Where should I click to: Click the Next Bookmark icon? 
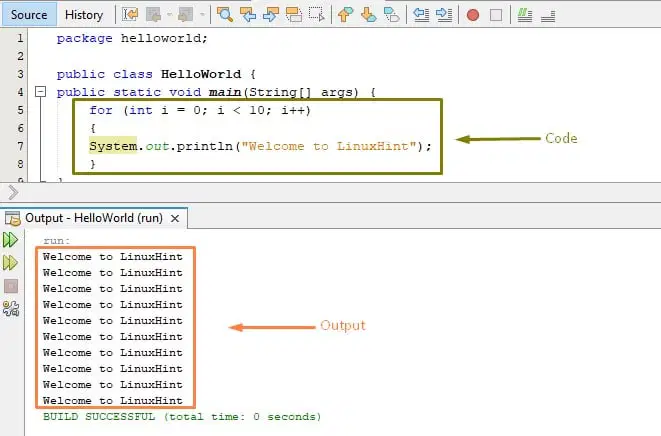(369, 15)
